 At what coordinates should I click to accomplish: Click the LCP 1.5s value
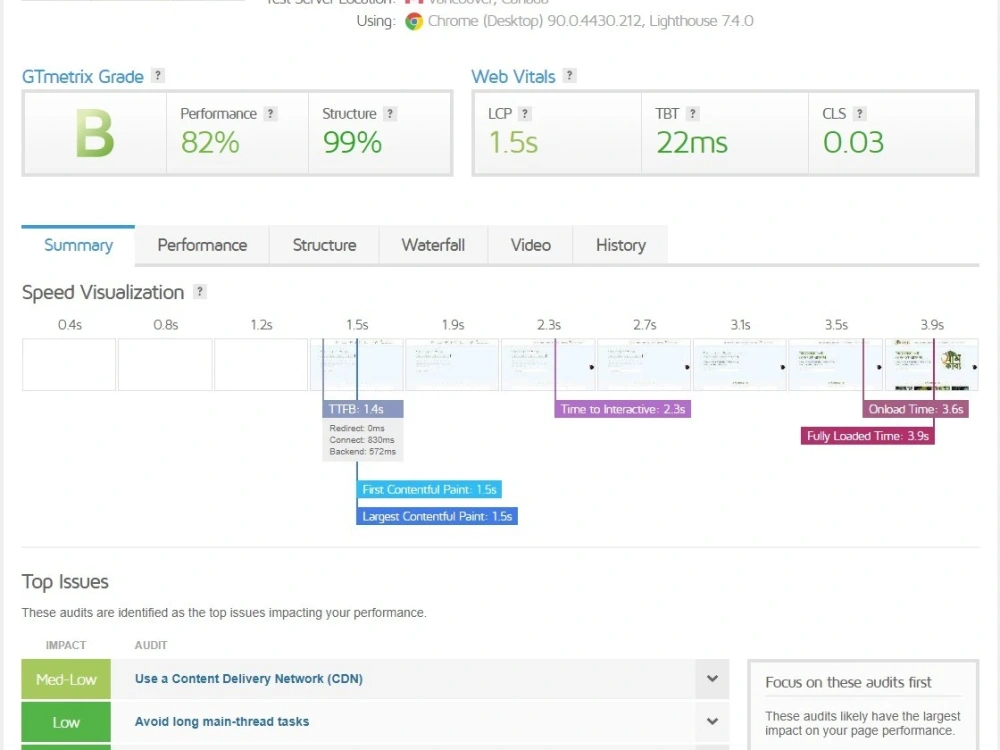tap(513, 142)
